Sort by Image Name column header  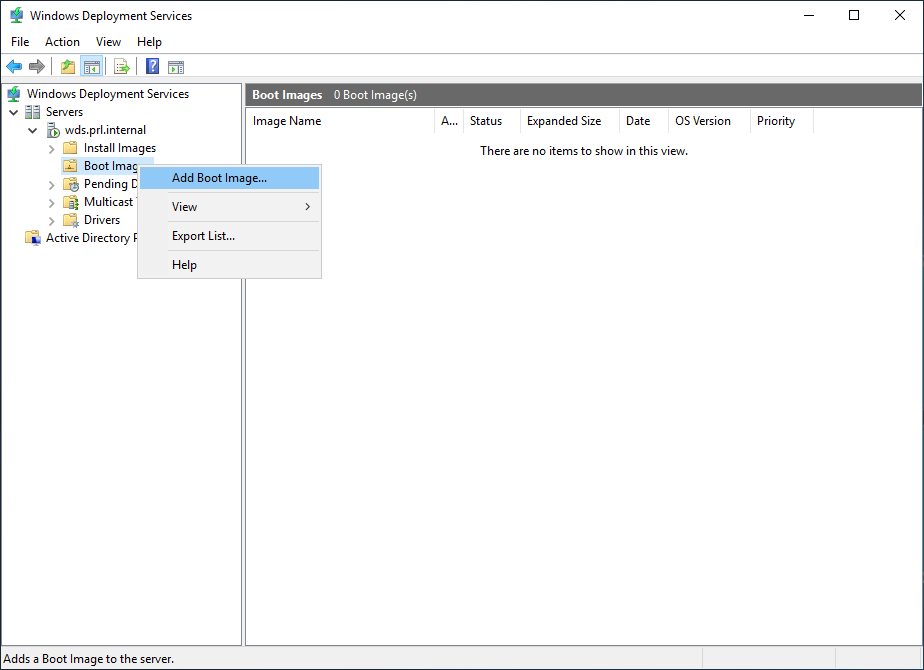click(x=340, y=121)
